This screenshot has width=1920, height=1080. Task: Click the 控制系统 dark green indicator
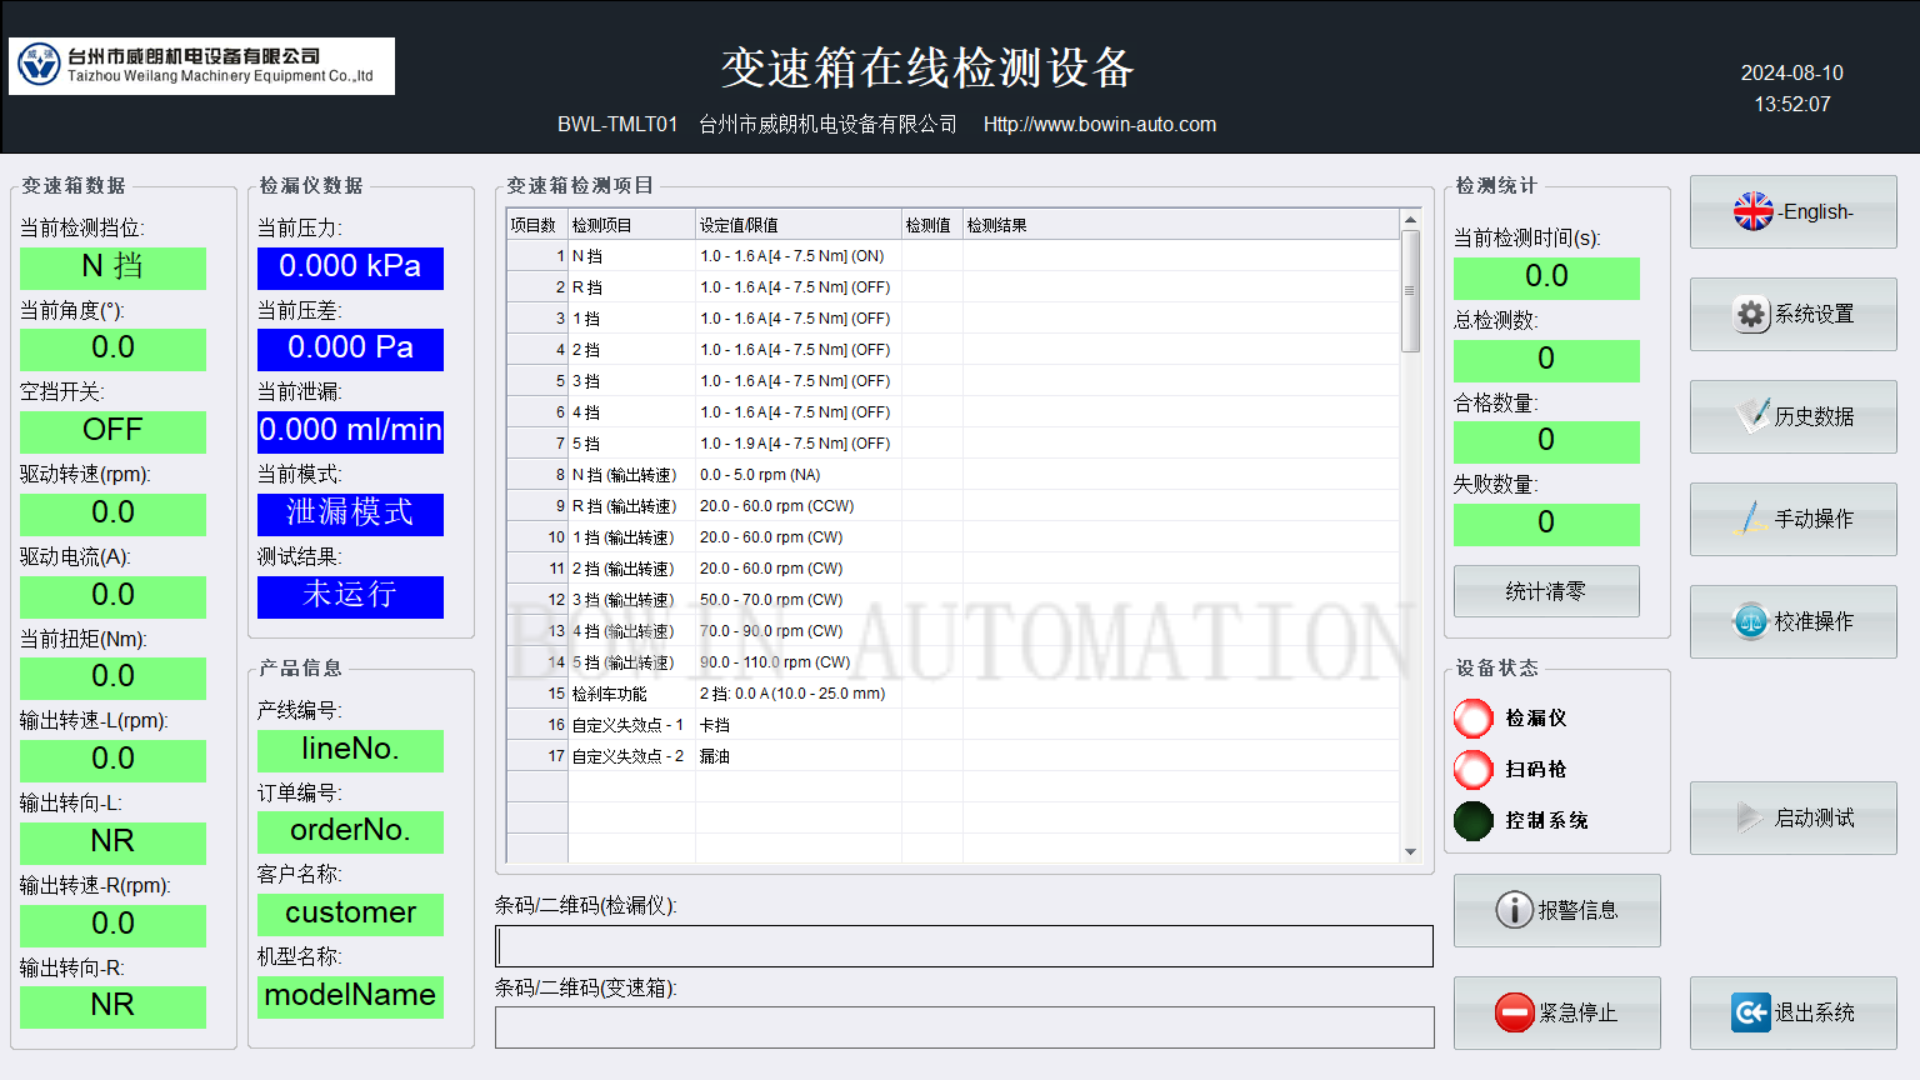click(x=1473, y=821)
